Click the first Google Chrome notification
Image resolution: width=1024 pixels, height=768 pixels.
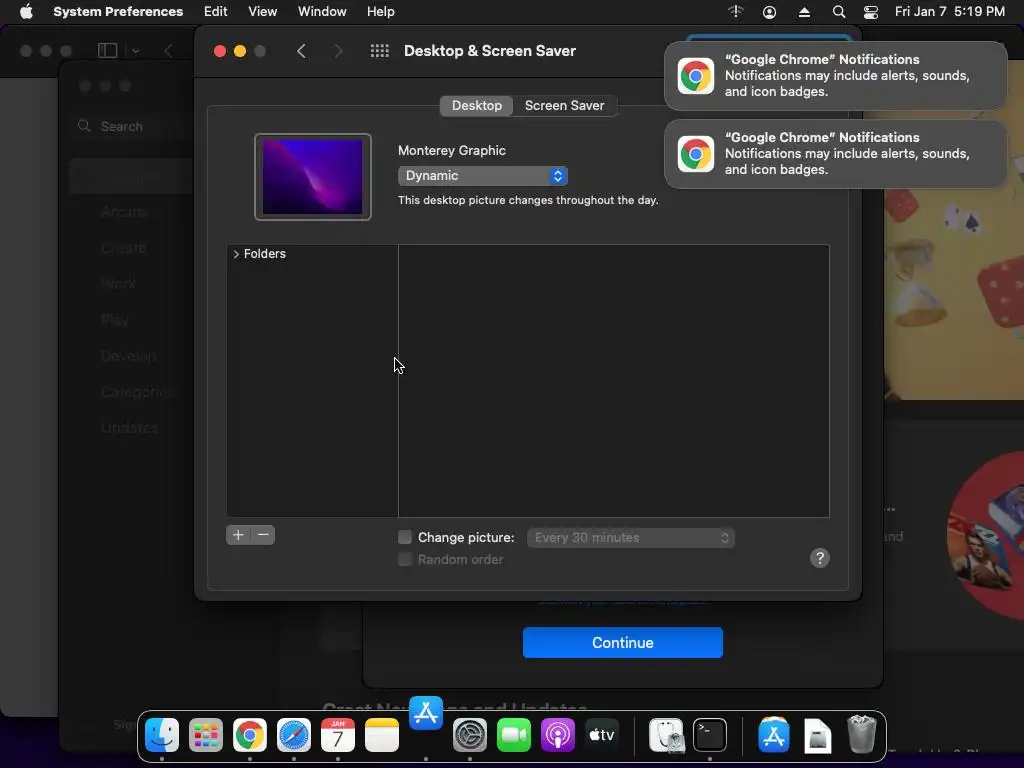tap(835, 76)
